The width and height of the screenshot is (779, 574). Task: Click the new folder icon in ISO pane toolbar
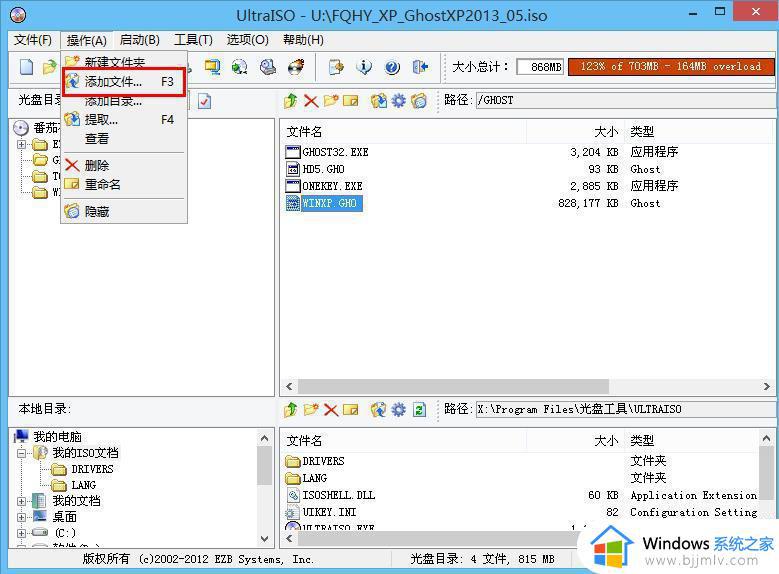coord(331,101)
